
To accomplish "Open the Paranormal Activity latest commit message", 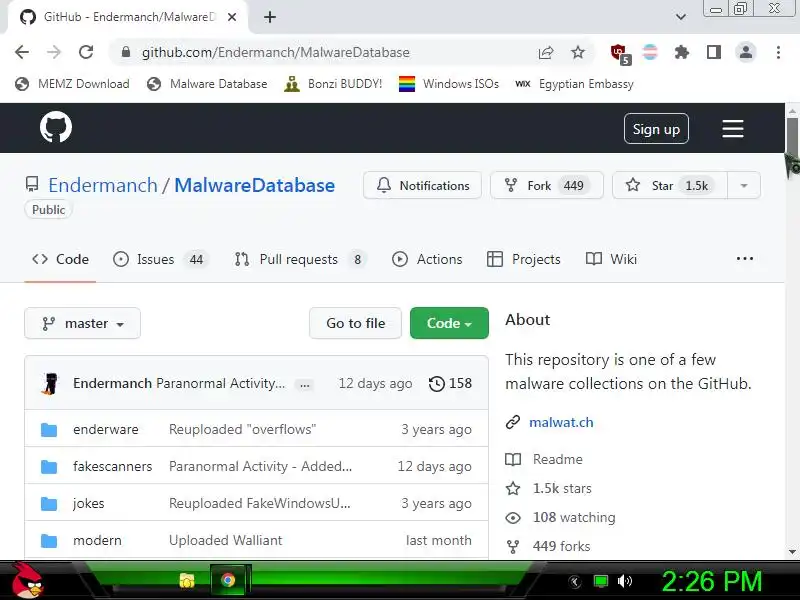I will point(220,383).
